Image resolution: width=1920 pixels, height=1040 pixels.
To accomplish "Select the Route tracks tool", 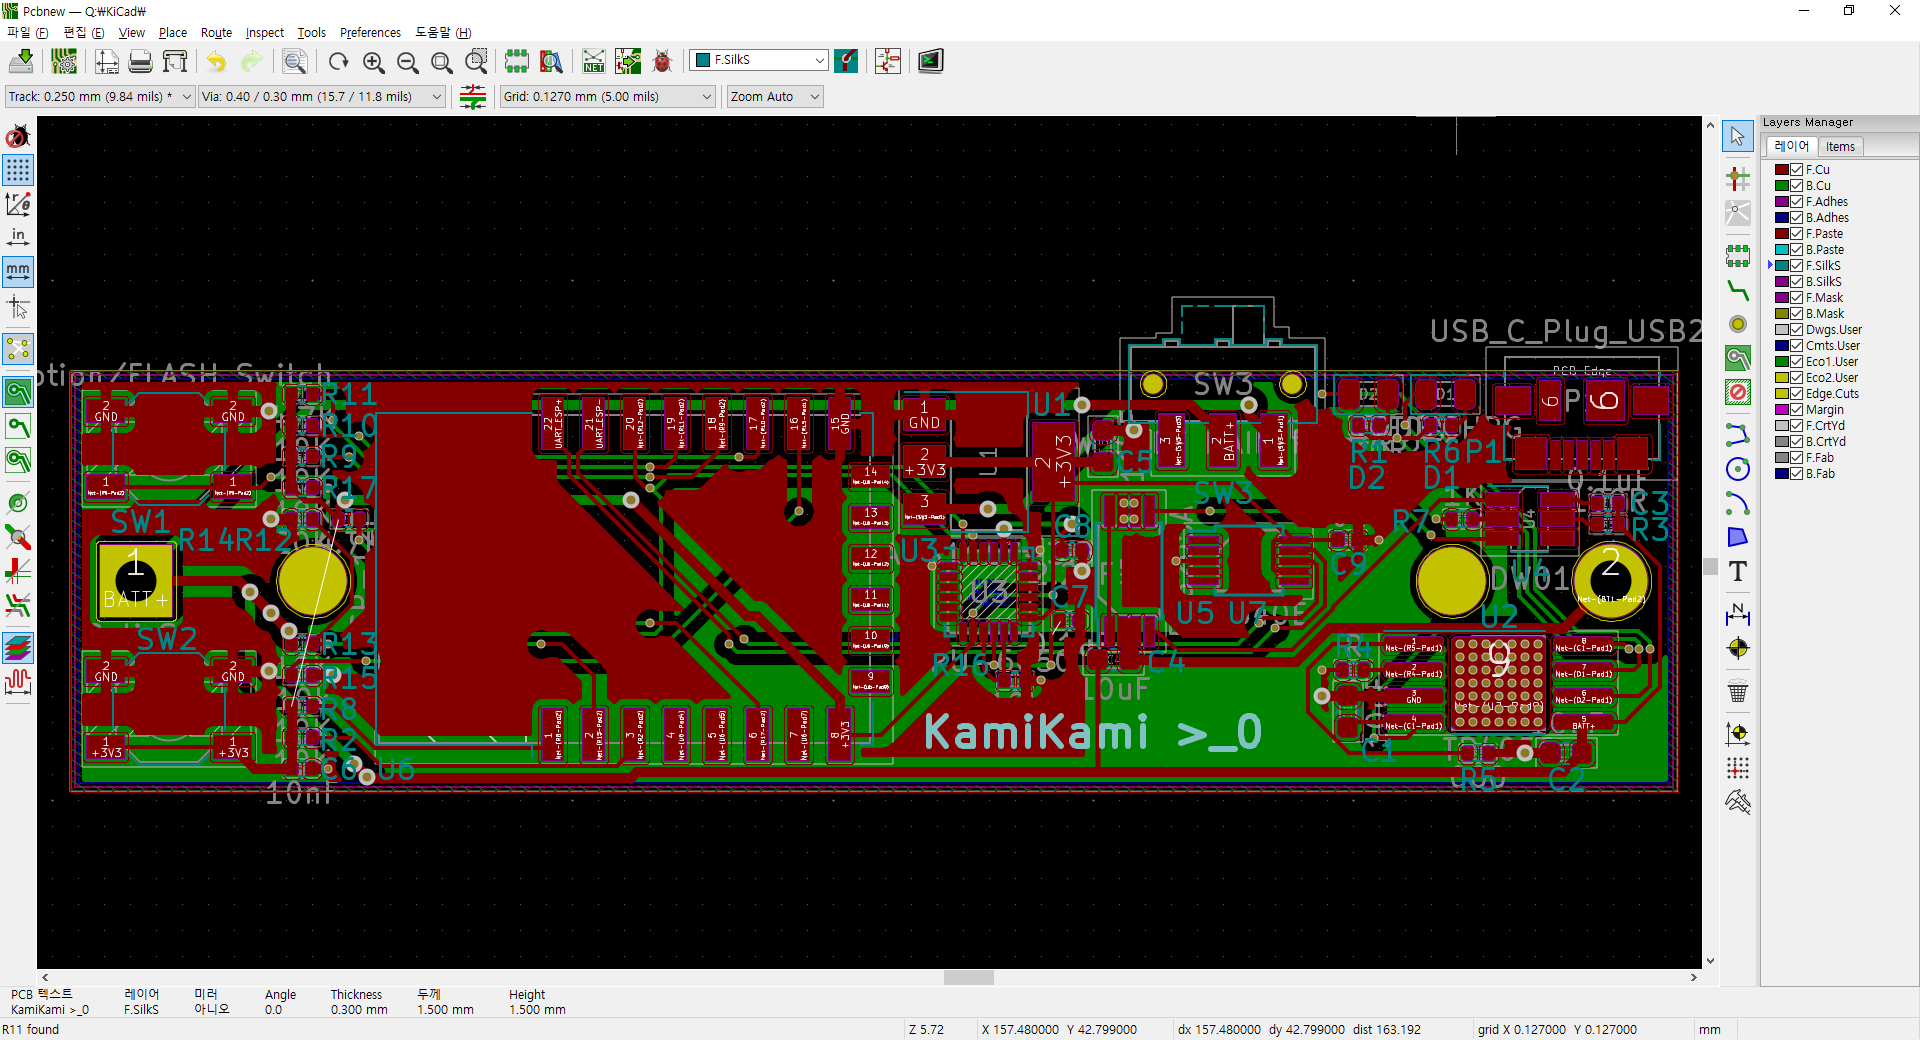I will tap(1738, 290).
